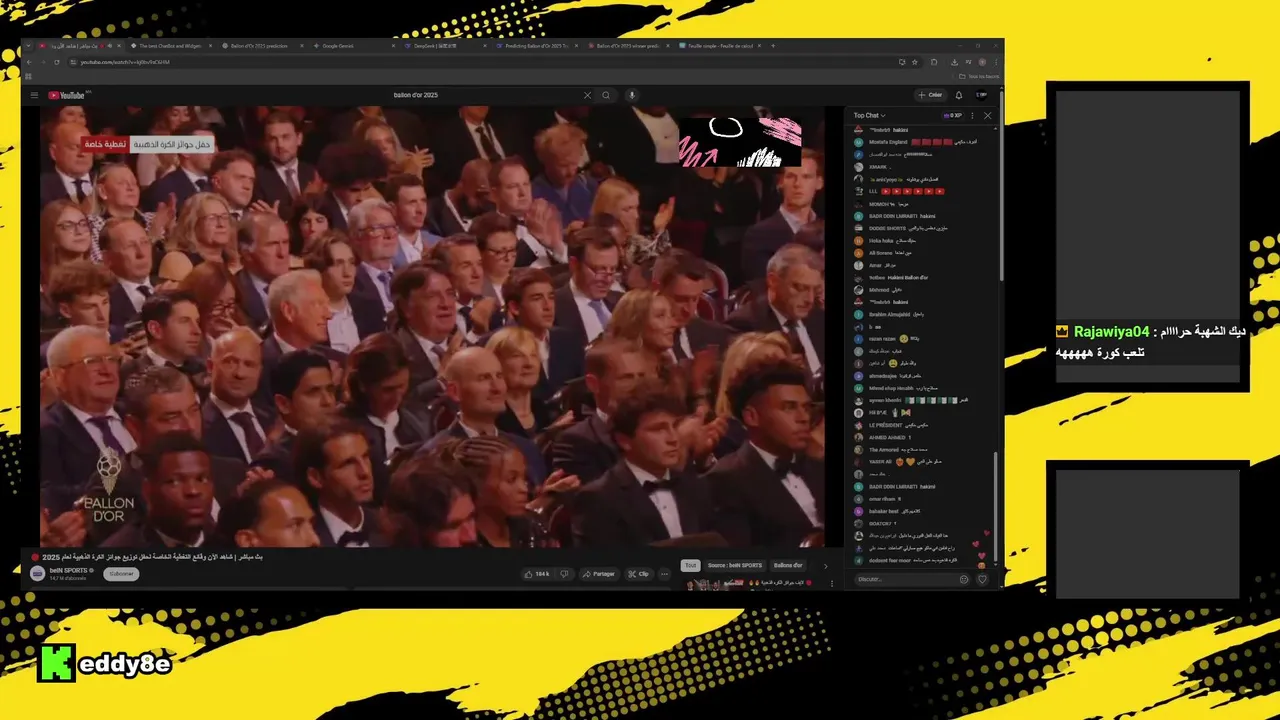Image resolution: width=1280 pixels, height=720 pixels.
Task: Switch to the DeepSeek tab
Action: [445, 45]
